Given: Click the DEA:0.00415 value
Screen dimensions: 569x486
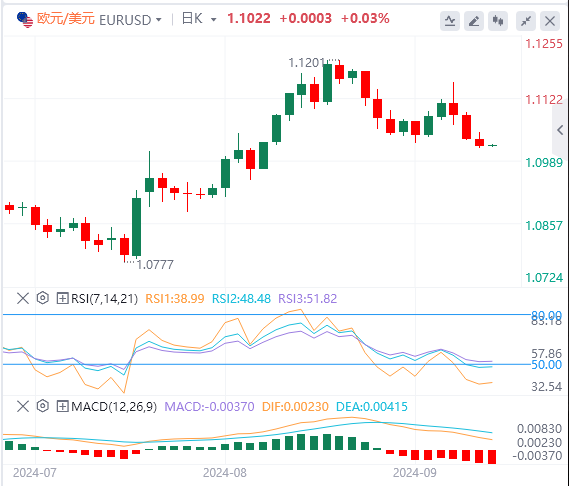Looking at the screenshot, I should (x=372, y=407).
